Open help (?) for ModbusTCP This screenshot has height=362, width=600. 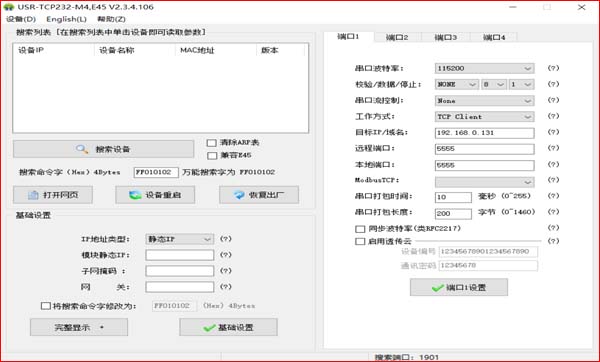tap(553, 180)
